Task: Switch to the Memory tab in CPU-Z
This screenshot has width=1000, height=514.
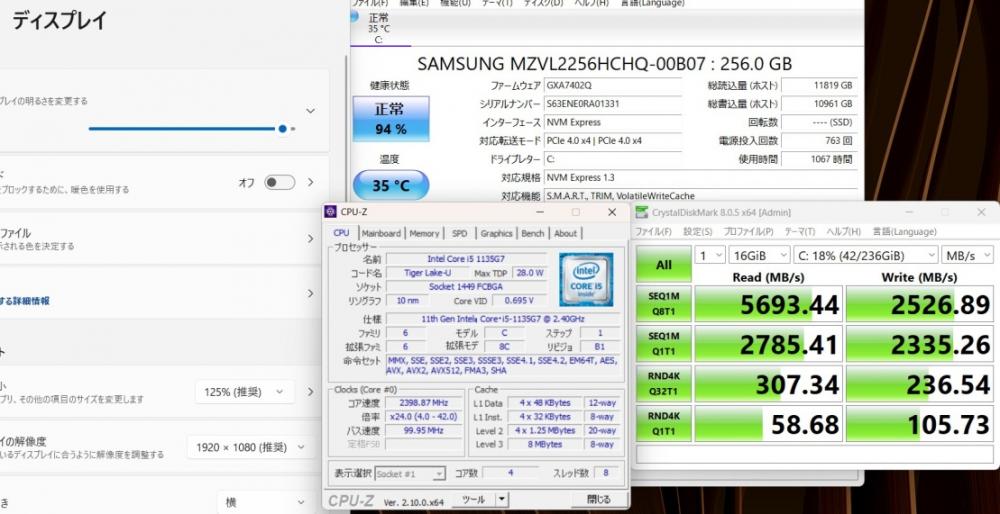Action: point(424,233)
